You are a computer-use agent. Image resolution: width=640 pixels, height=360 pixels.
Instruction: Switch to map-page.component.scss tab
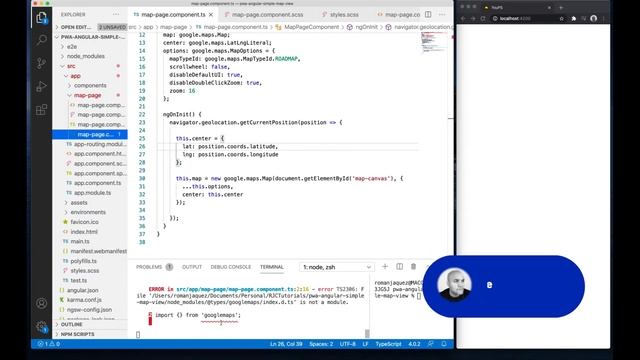click(x=267, y=15)
